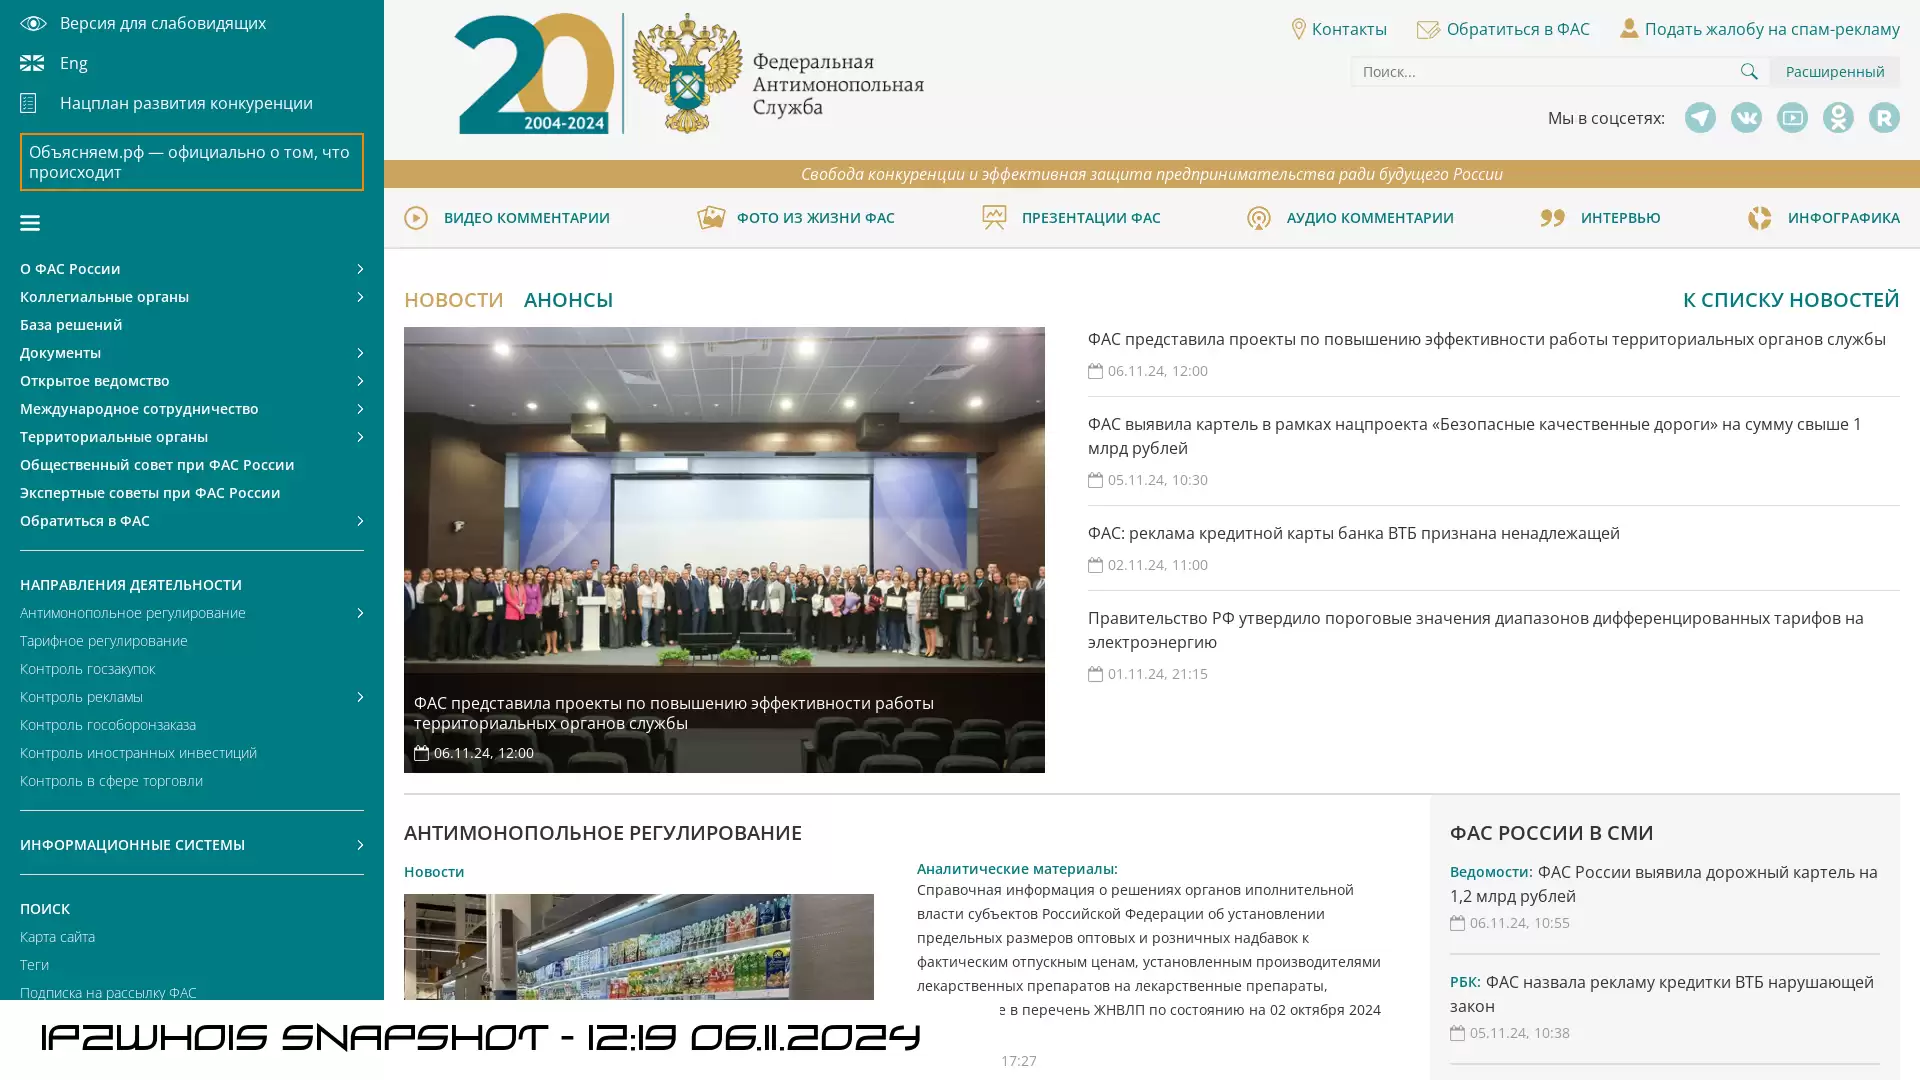This screenshot has height=1080, width=1920.
Task: Open Rutube social icon
Action: 1884,118
